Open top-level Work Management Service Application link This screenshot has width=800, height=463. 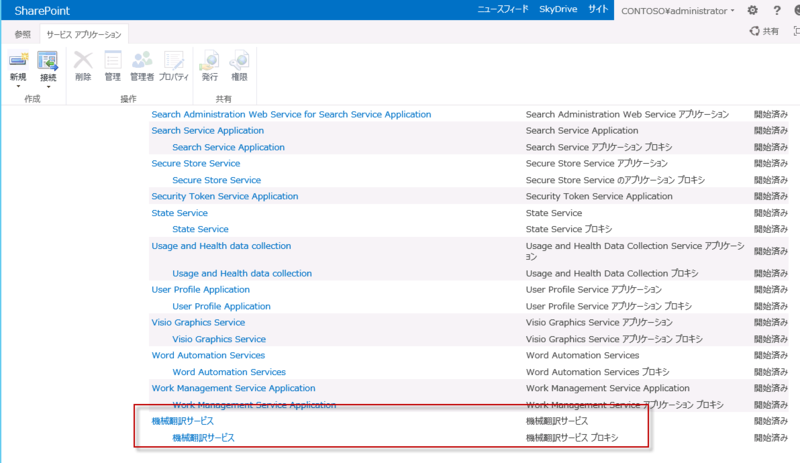233,388
